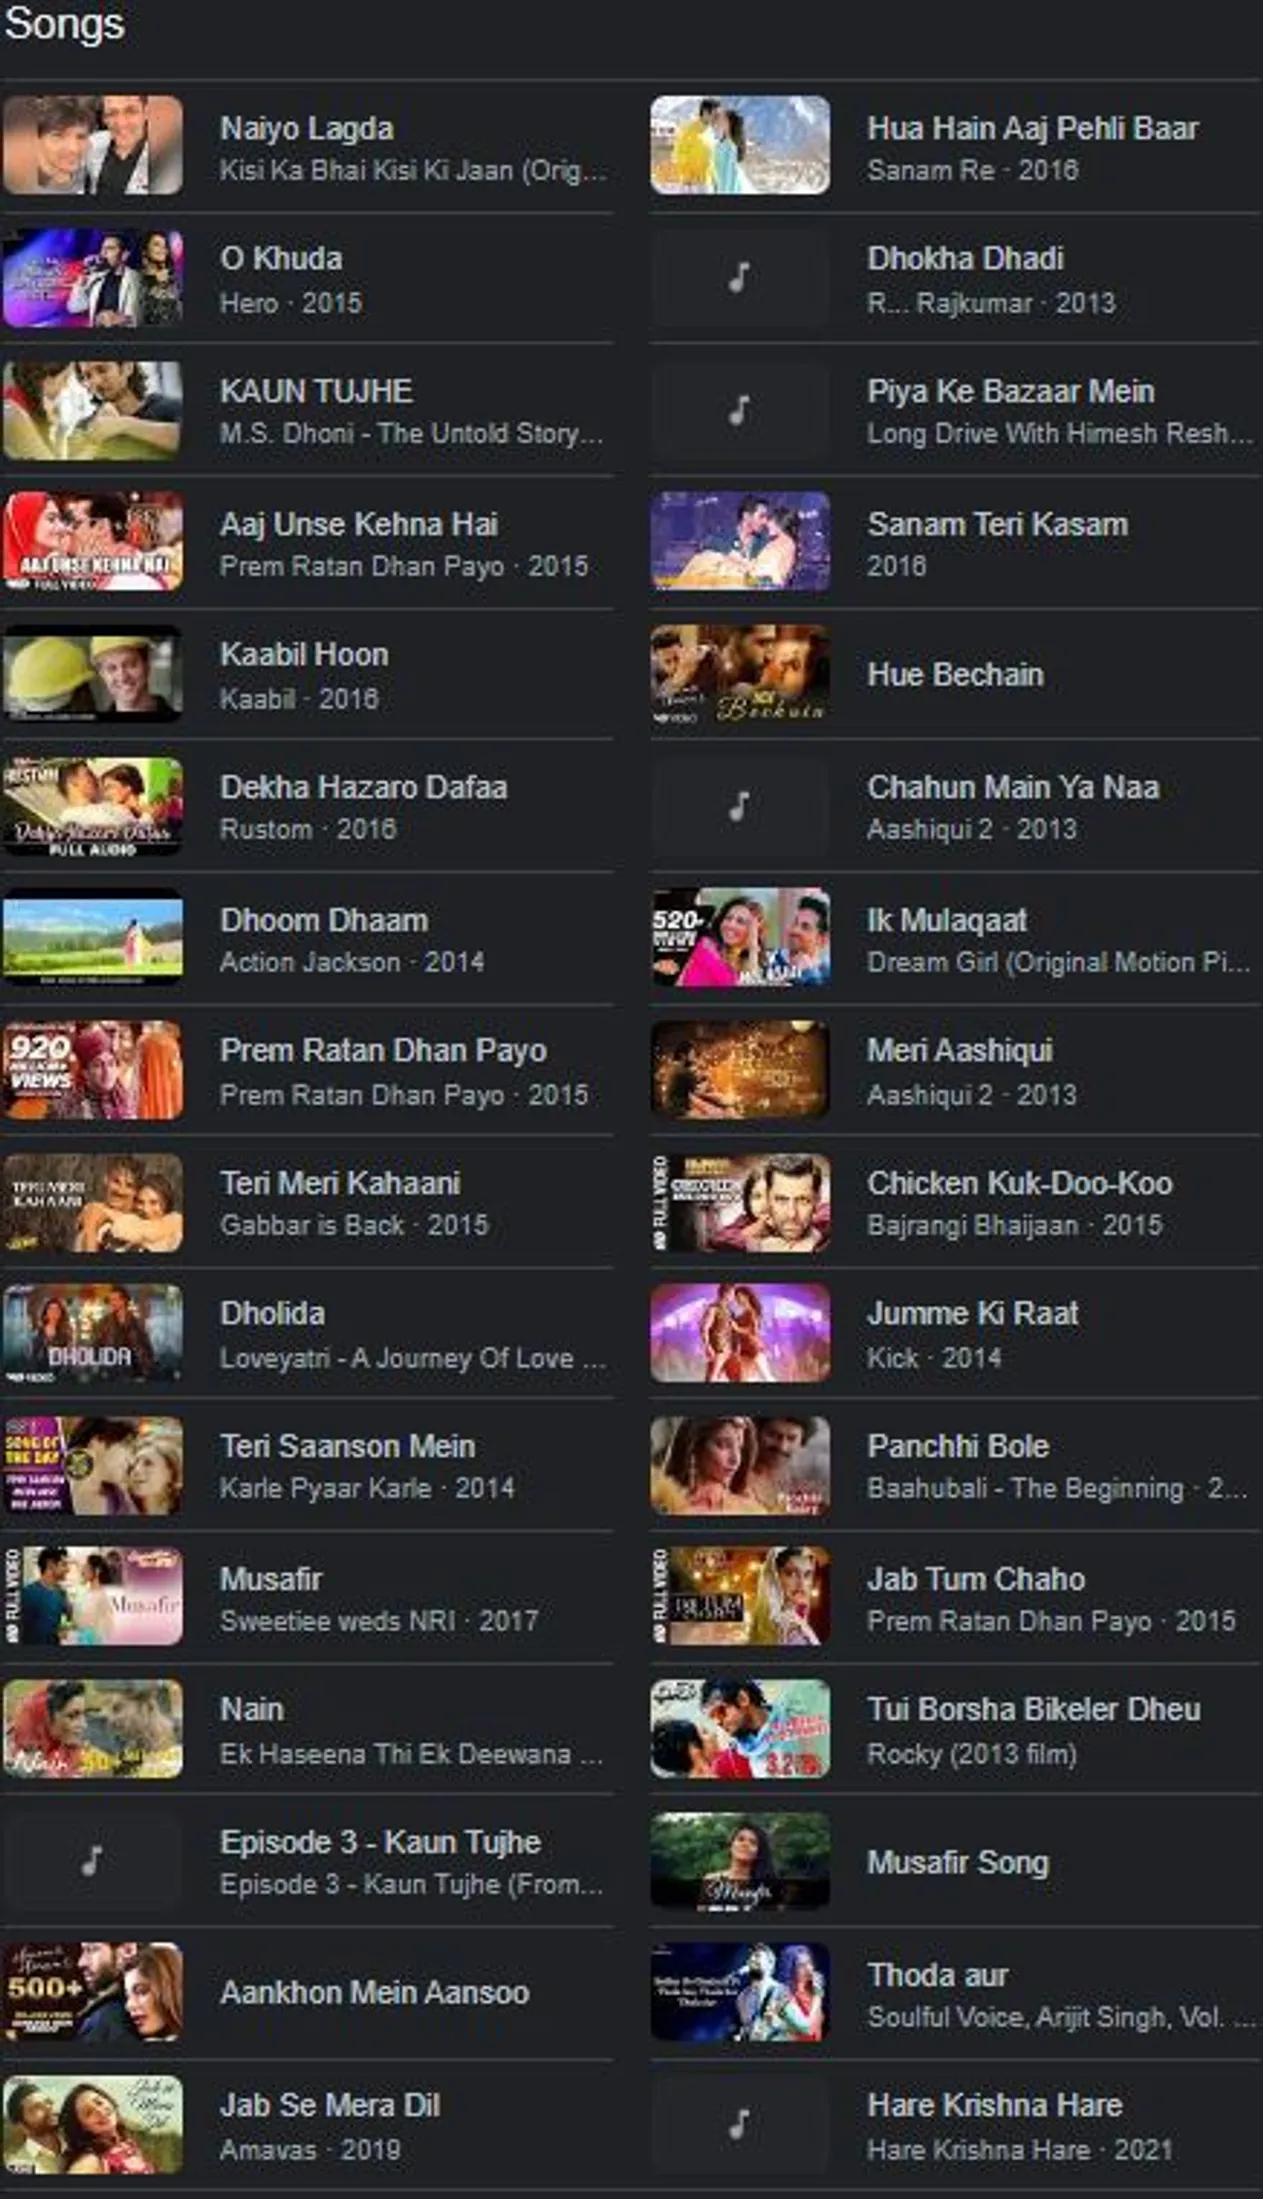Open the Dholida thumbnail
1263x2199 pixels.
coord(92,1333)
